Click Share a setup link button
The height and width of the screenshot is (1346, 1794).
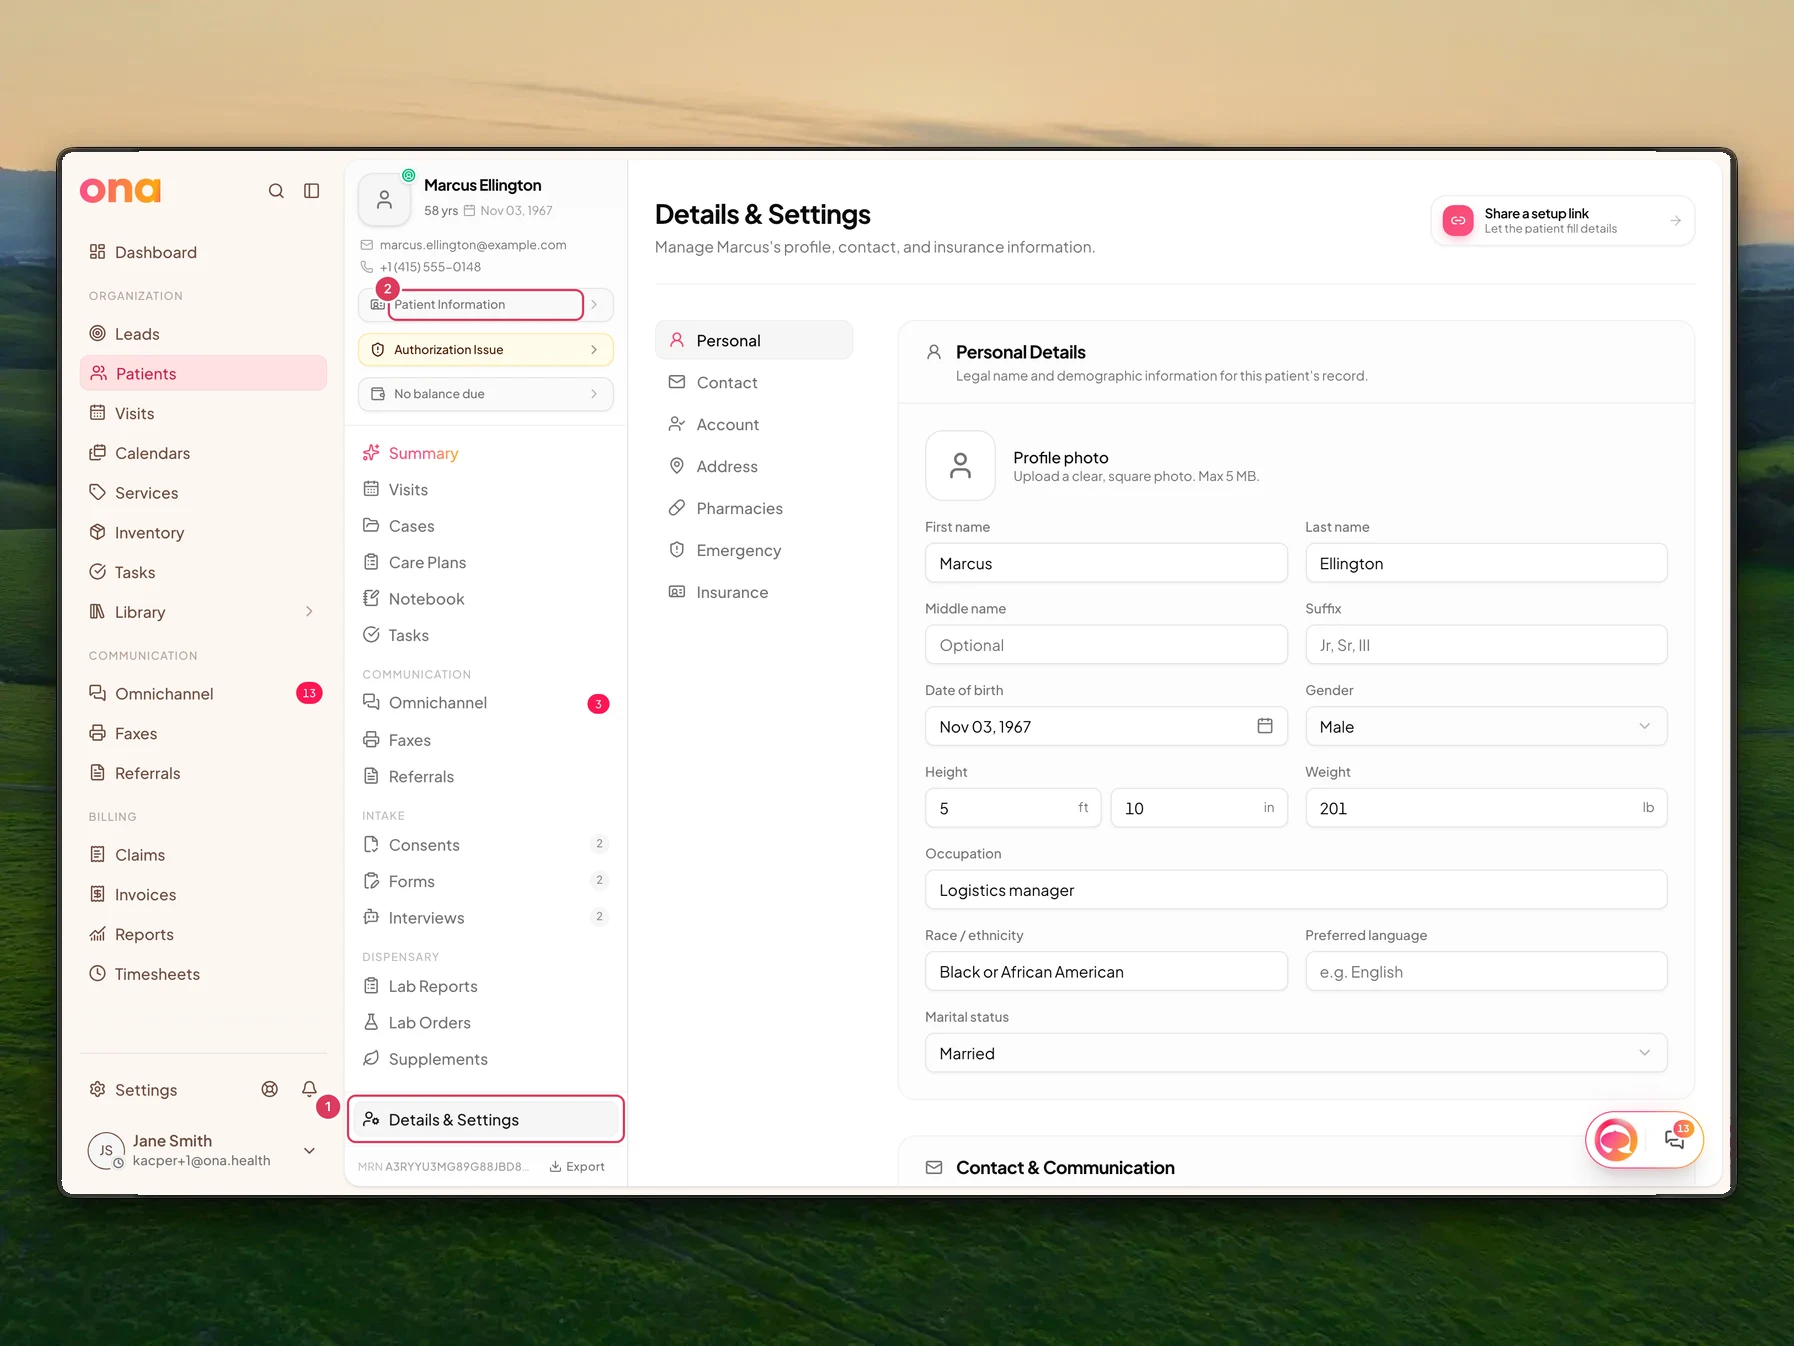pos(1562,221)
